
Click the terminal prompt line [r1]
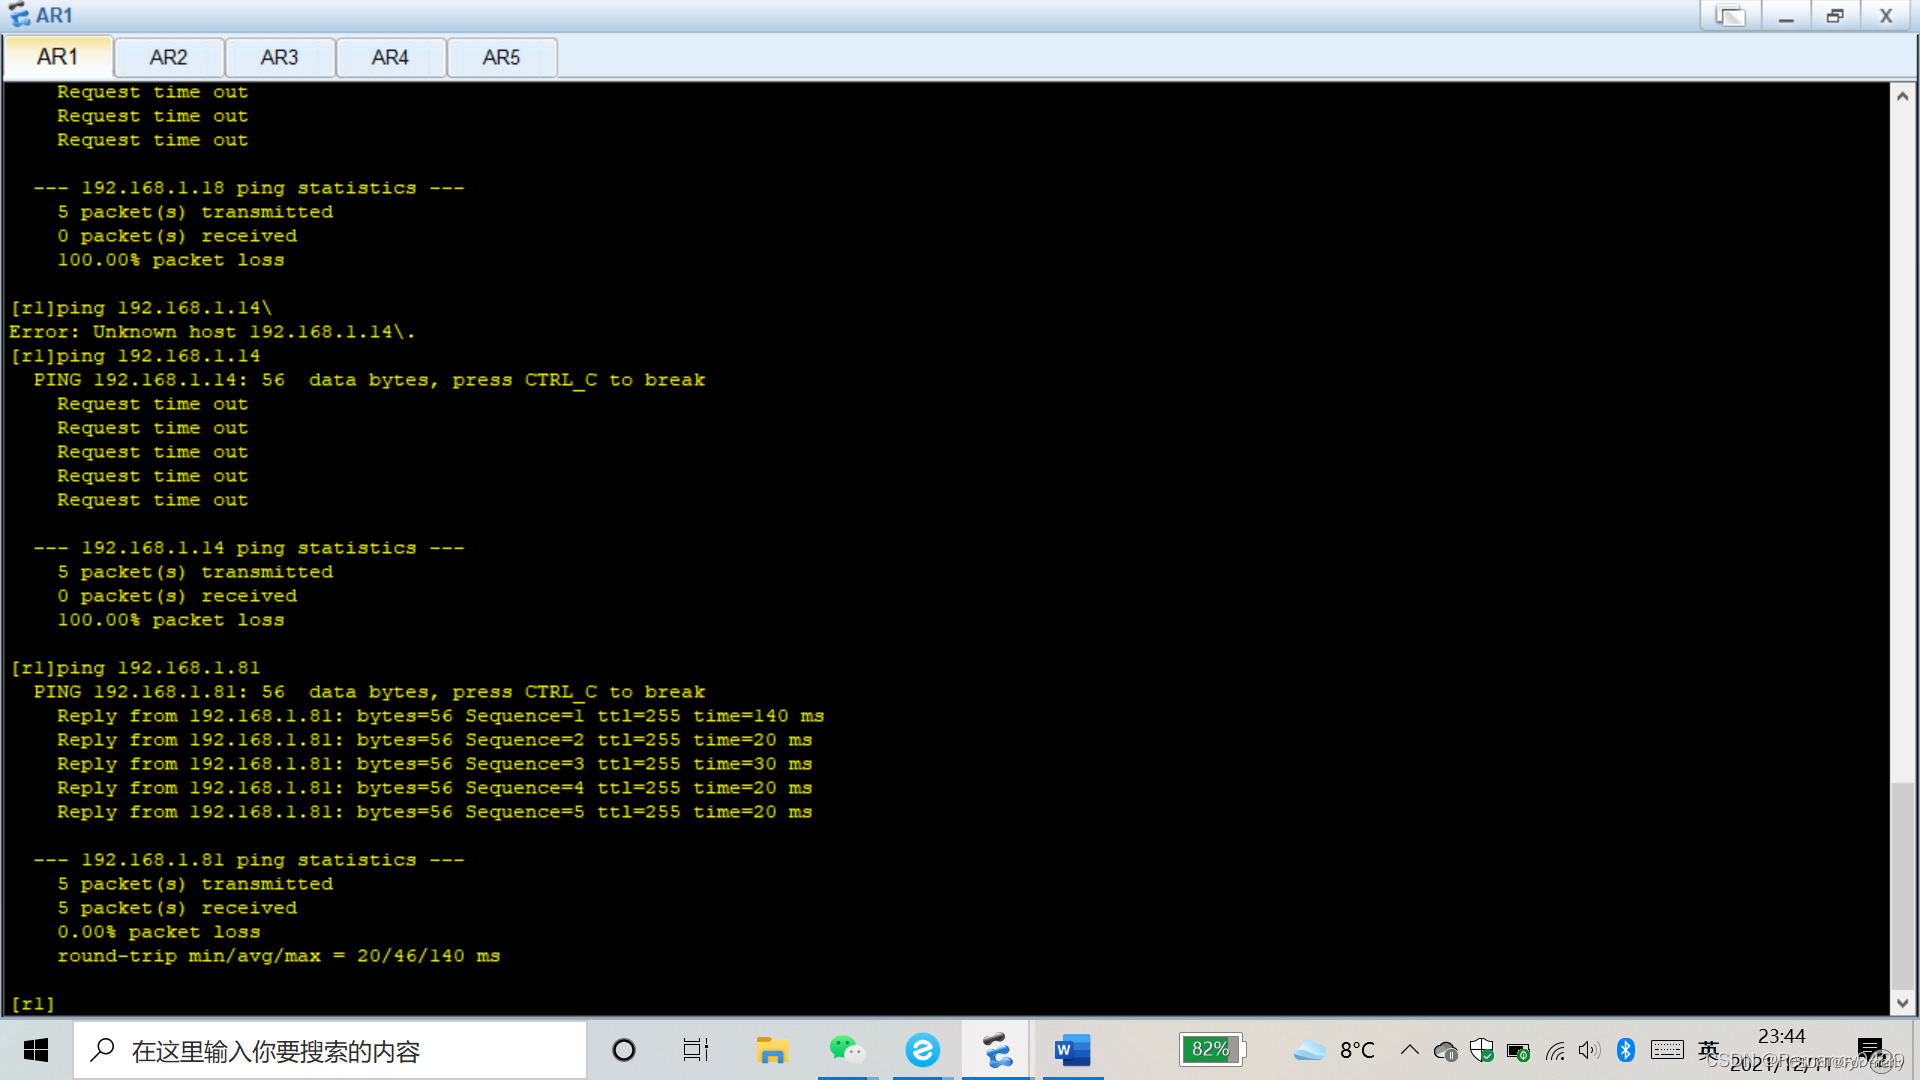point(34,1003)
